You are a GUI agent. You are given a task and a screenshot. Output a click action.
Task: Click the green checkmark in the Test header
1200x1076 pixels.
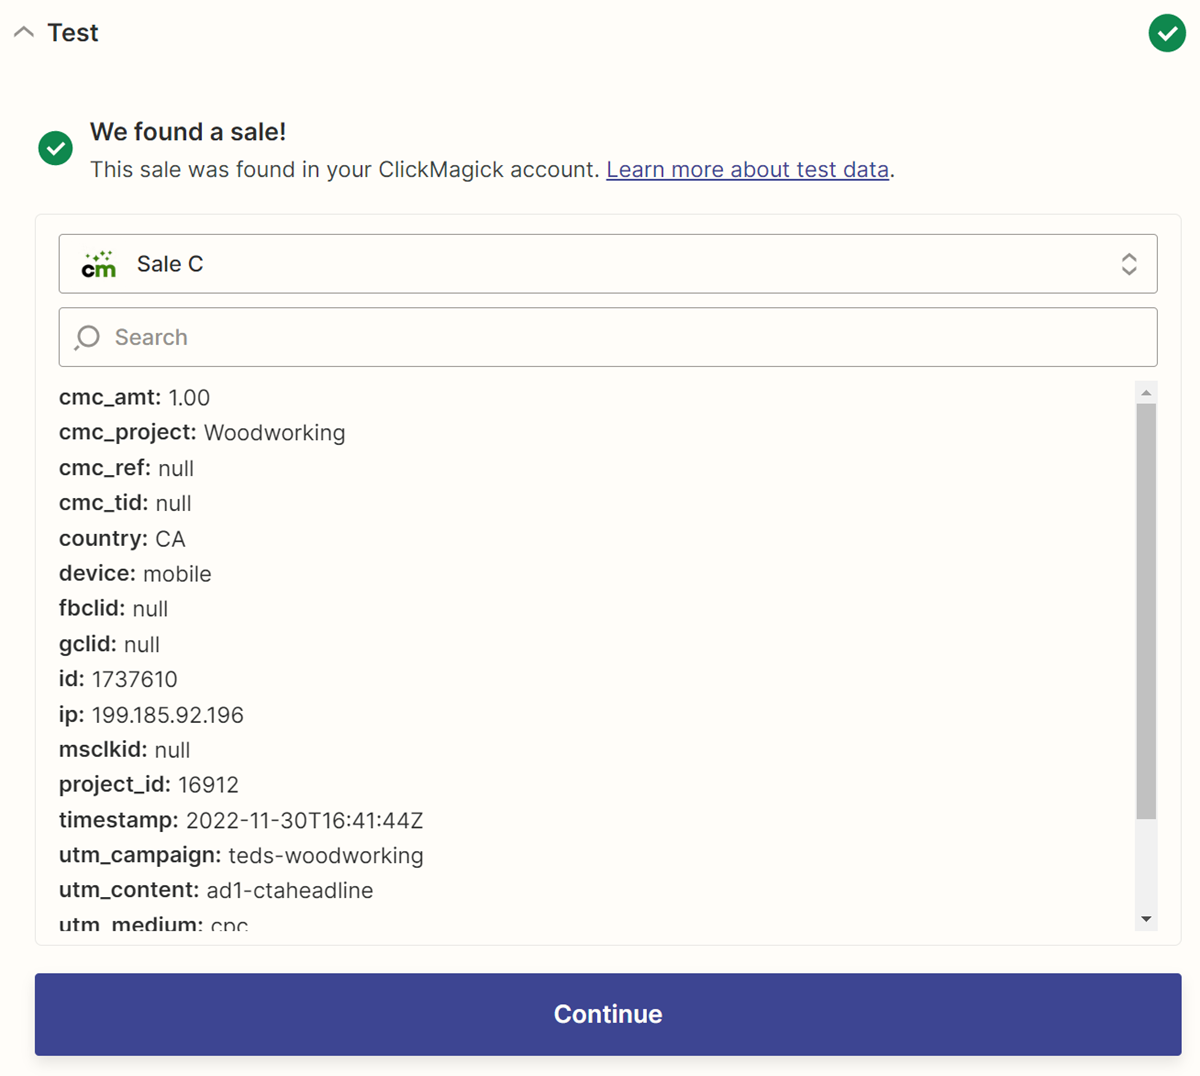point(1166,33)
